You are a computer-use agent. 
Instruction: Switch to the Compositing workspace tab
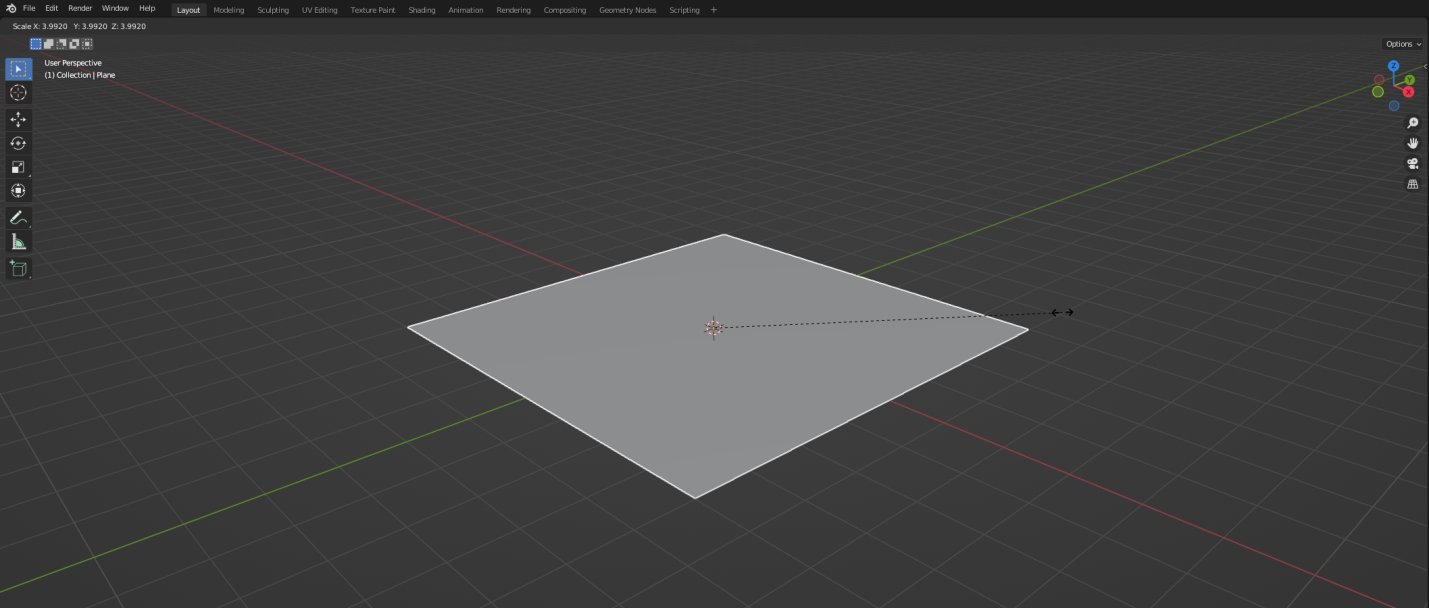[565, 10]
